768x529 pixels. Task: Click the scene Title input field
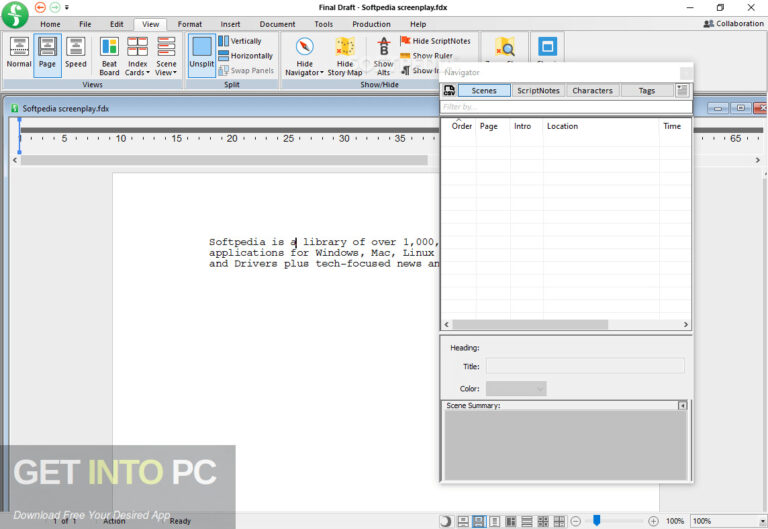click(585, 366)
